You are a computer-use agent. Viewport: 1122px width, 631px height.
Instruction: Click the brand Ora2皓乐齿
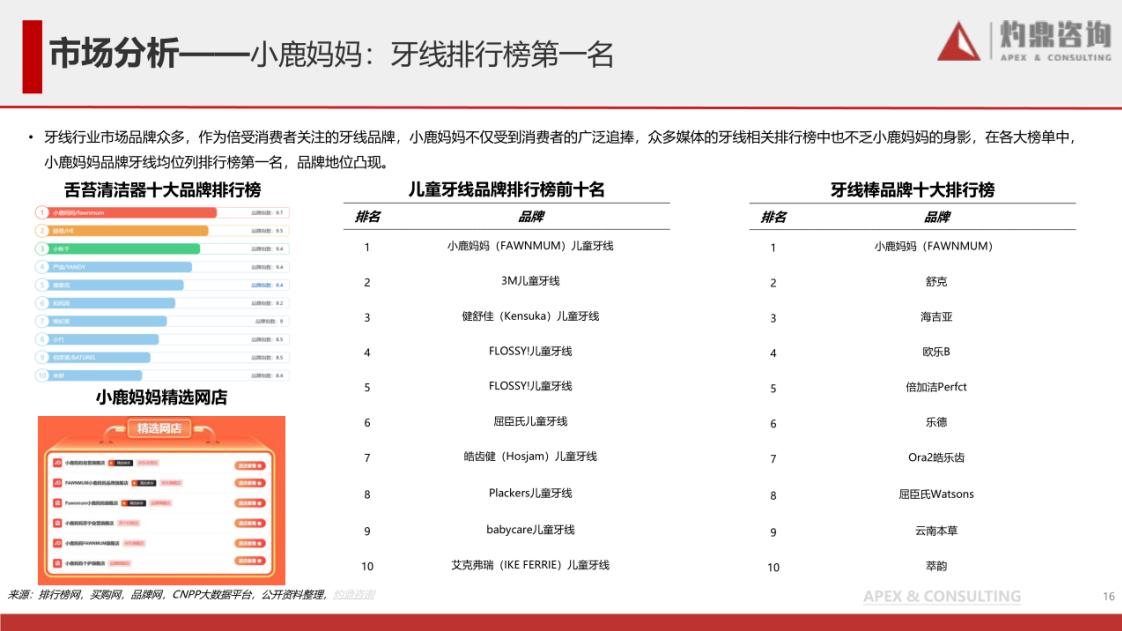pos(936,457)
